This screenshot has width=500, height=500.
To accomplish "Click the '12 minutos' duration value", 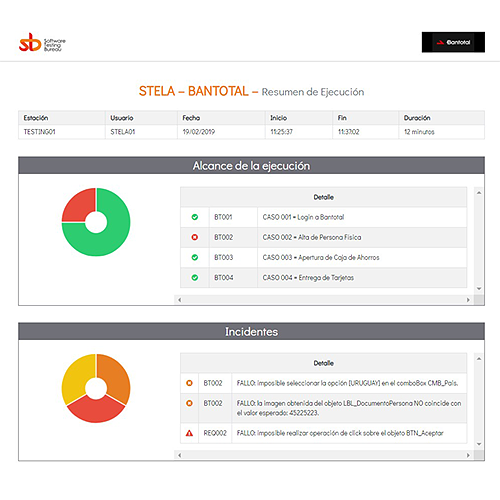I will [x=419, y=132].
